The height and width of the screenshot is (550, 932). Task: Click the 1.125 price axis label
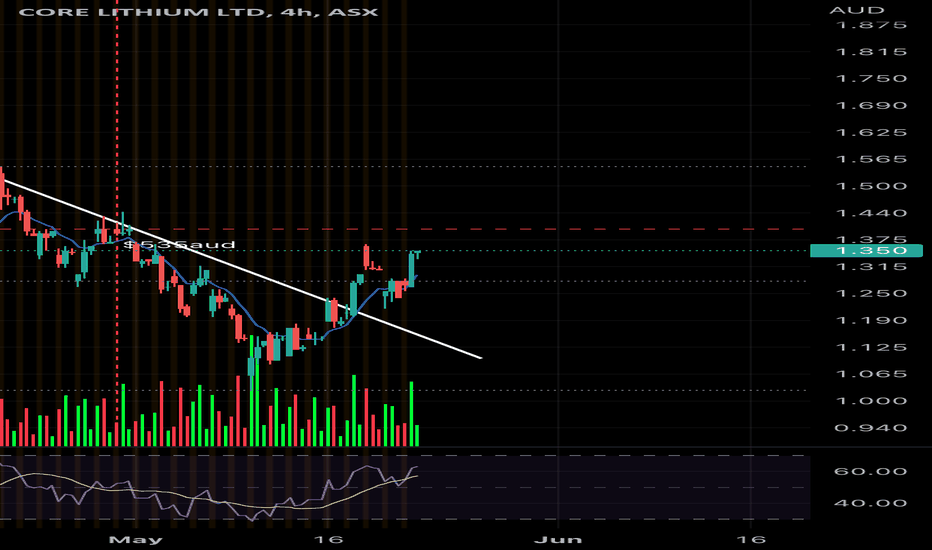pos(871,347)
